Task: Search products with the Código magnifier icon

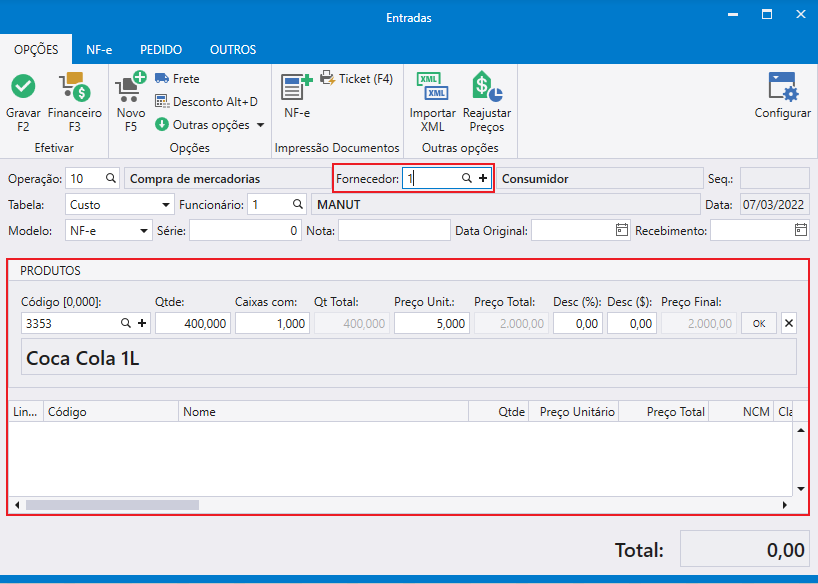Action: coord(126,324)
